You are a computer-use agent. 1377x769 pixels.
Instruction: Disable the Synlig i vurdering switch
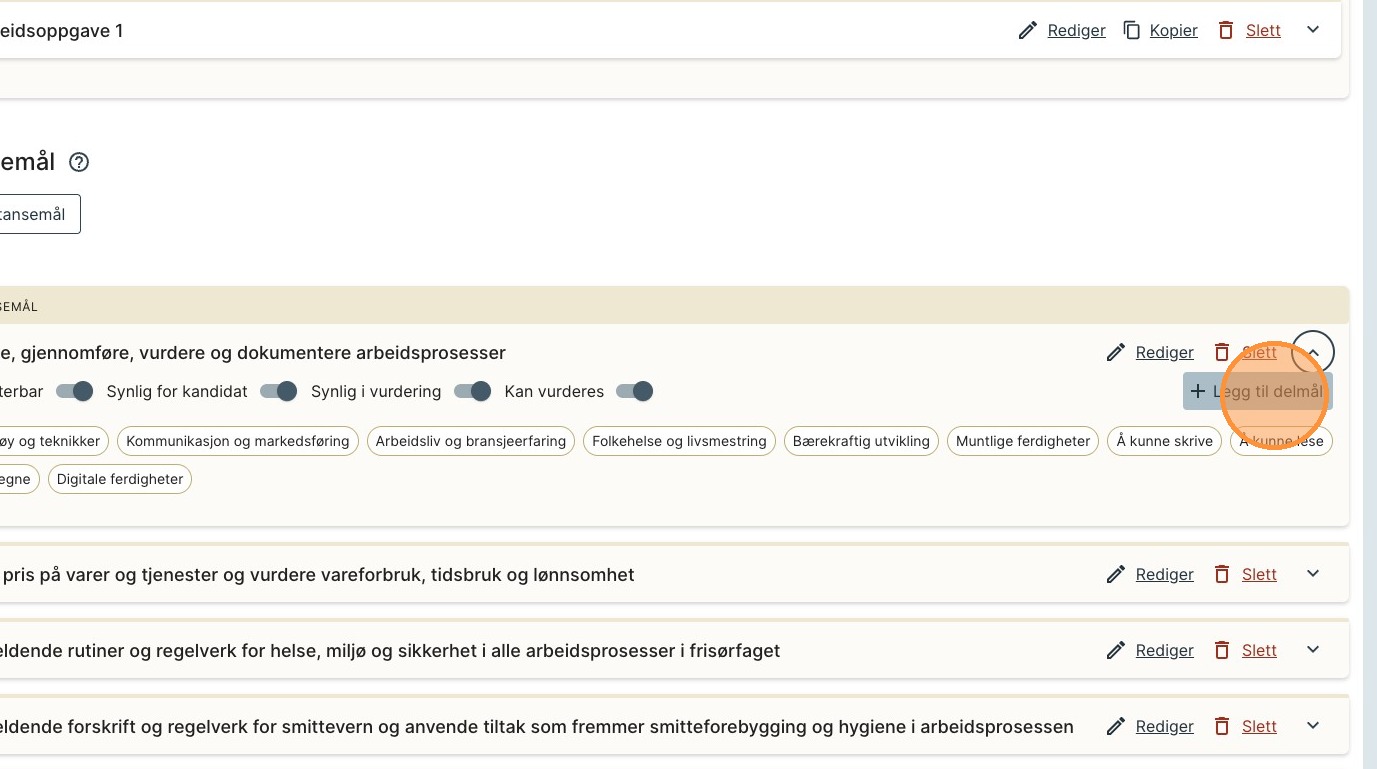click(472, 391)
